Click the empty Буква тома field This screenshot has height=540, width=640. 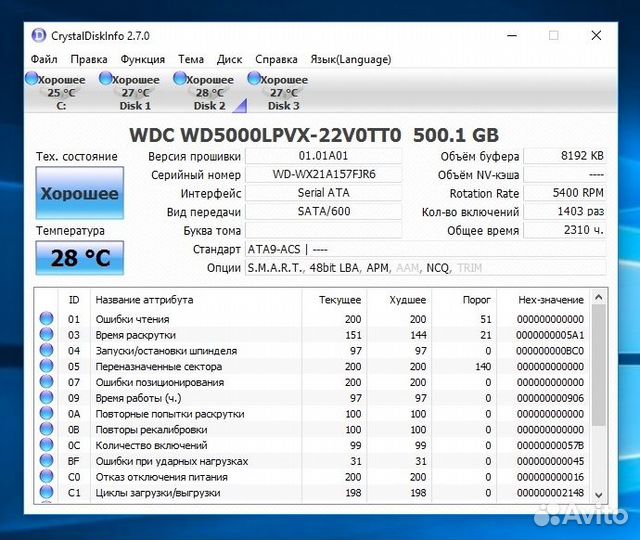[323, 230]
